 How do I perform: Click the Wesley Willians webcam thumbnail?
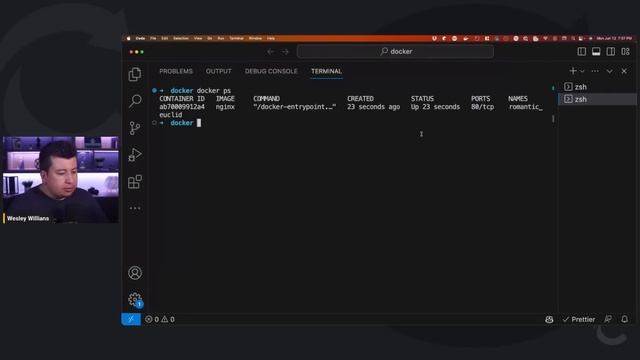pyautogui.click(x=61, y=180)
